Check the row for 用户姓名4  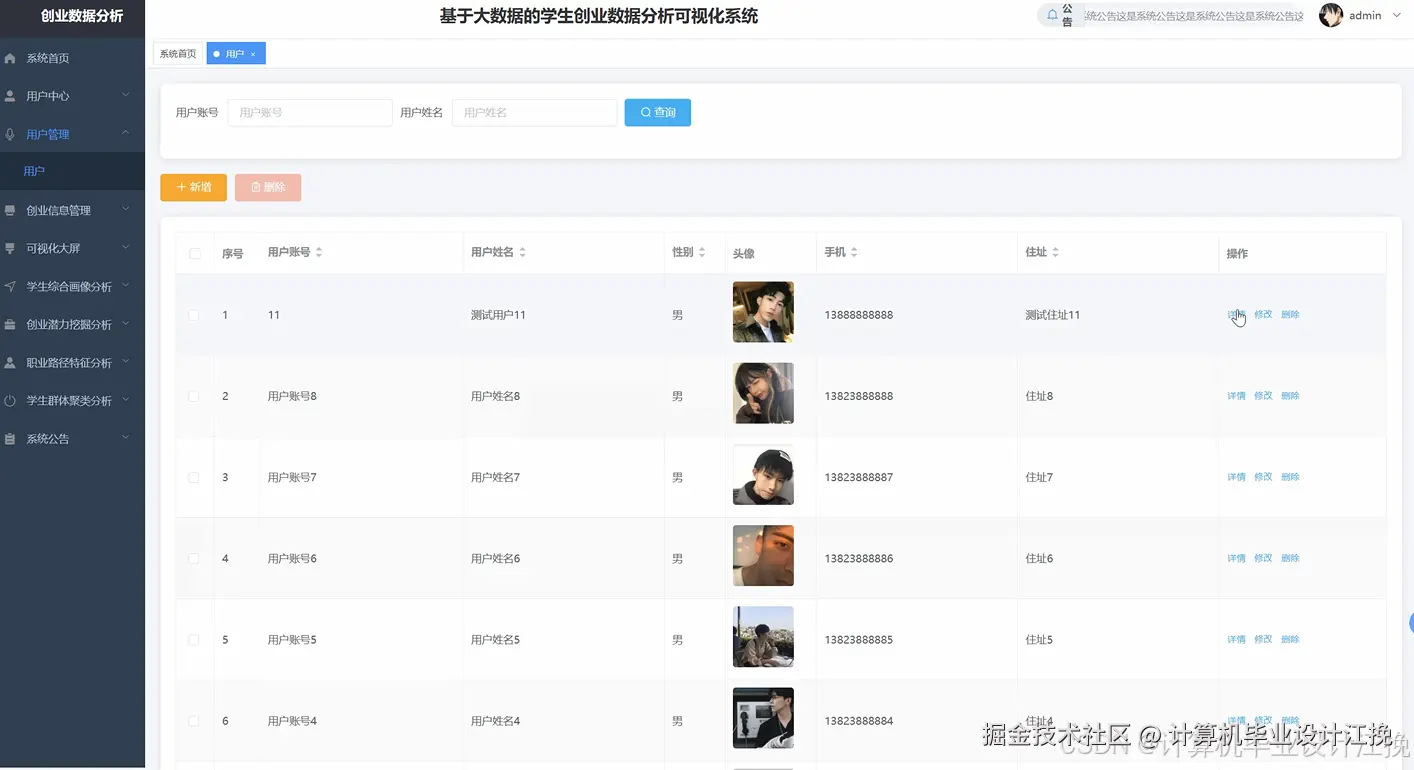(x=194, y=721)
